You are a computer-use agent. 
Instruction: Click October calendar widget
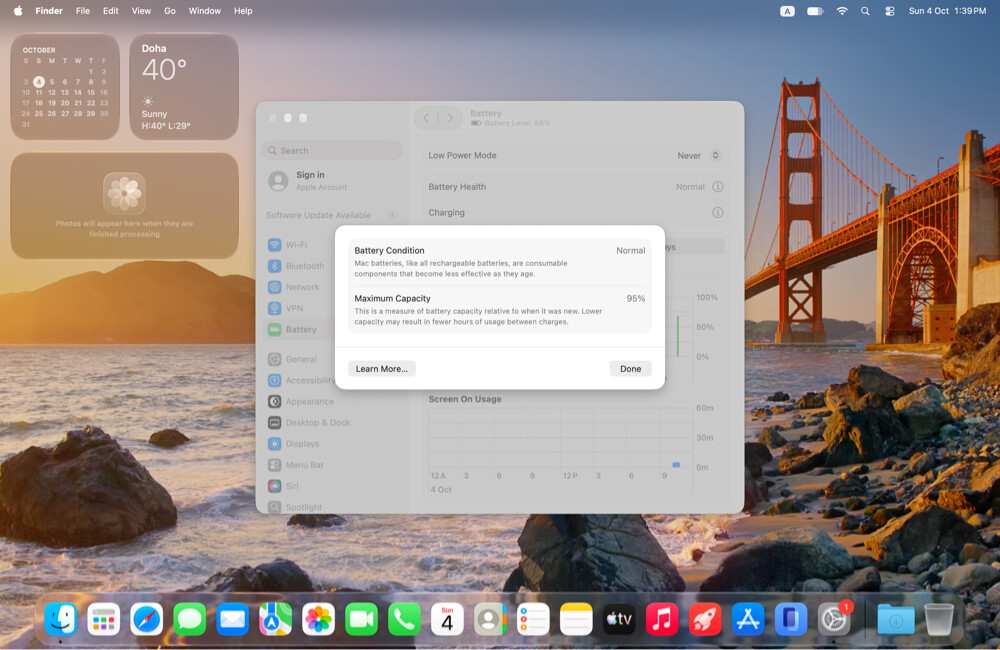coord(65,87)
